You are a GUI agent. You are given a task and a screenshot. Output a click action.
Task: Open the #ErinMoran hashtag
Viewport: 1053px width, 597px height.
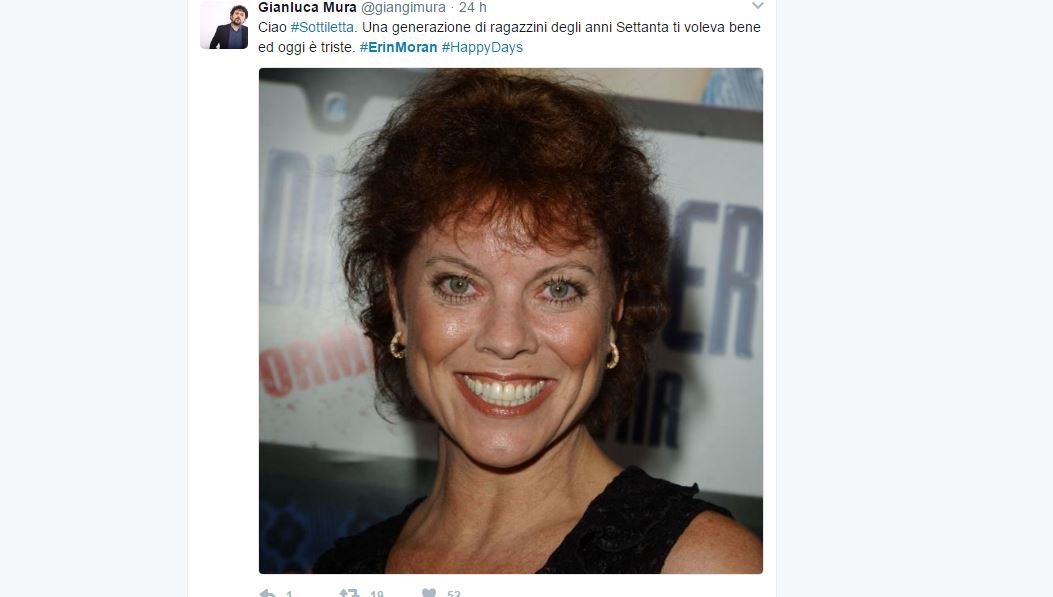coord(398,48)
